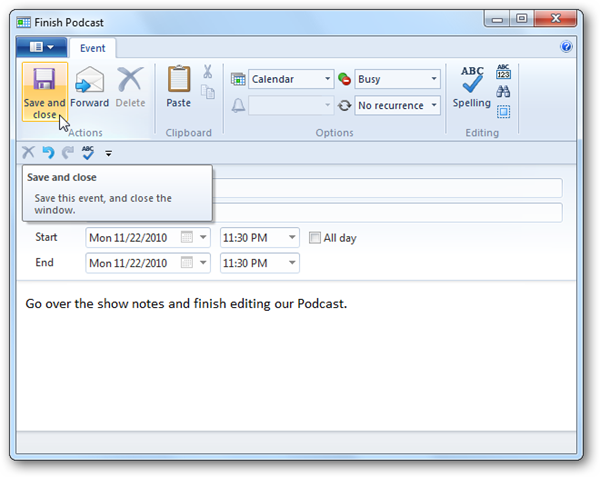Open the blue application menu button
Image resolution: width=600 pixels, height=477 pixels.
tap(42, 47)
